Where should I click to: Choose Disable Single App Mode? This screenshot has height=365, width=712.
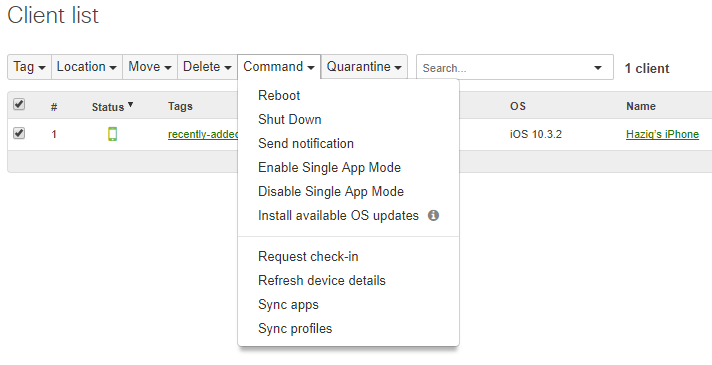[x=331, y=192]
